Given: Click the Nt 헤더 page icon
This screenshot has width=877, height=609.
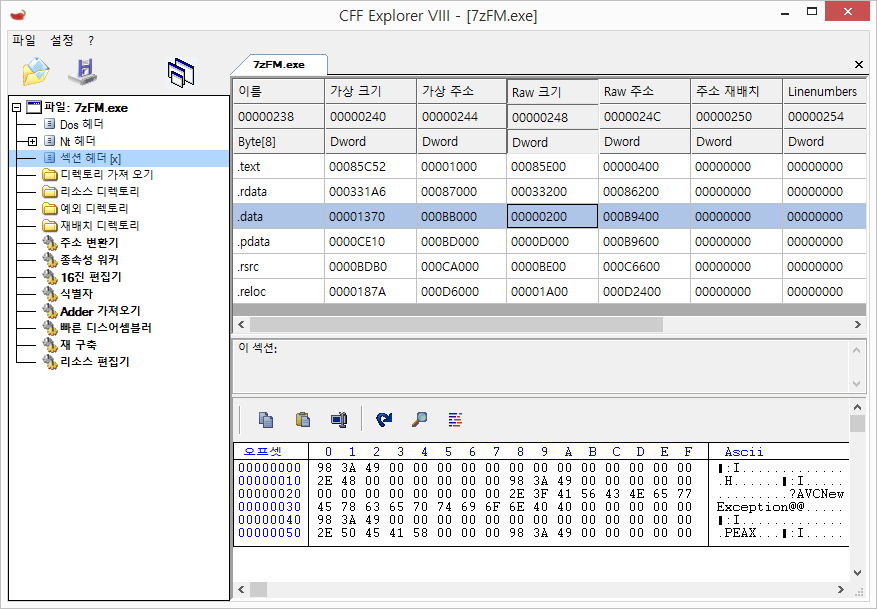Looking at the screenshot, I should 49,140.
